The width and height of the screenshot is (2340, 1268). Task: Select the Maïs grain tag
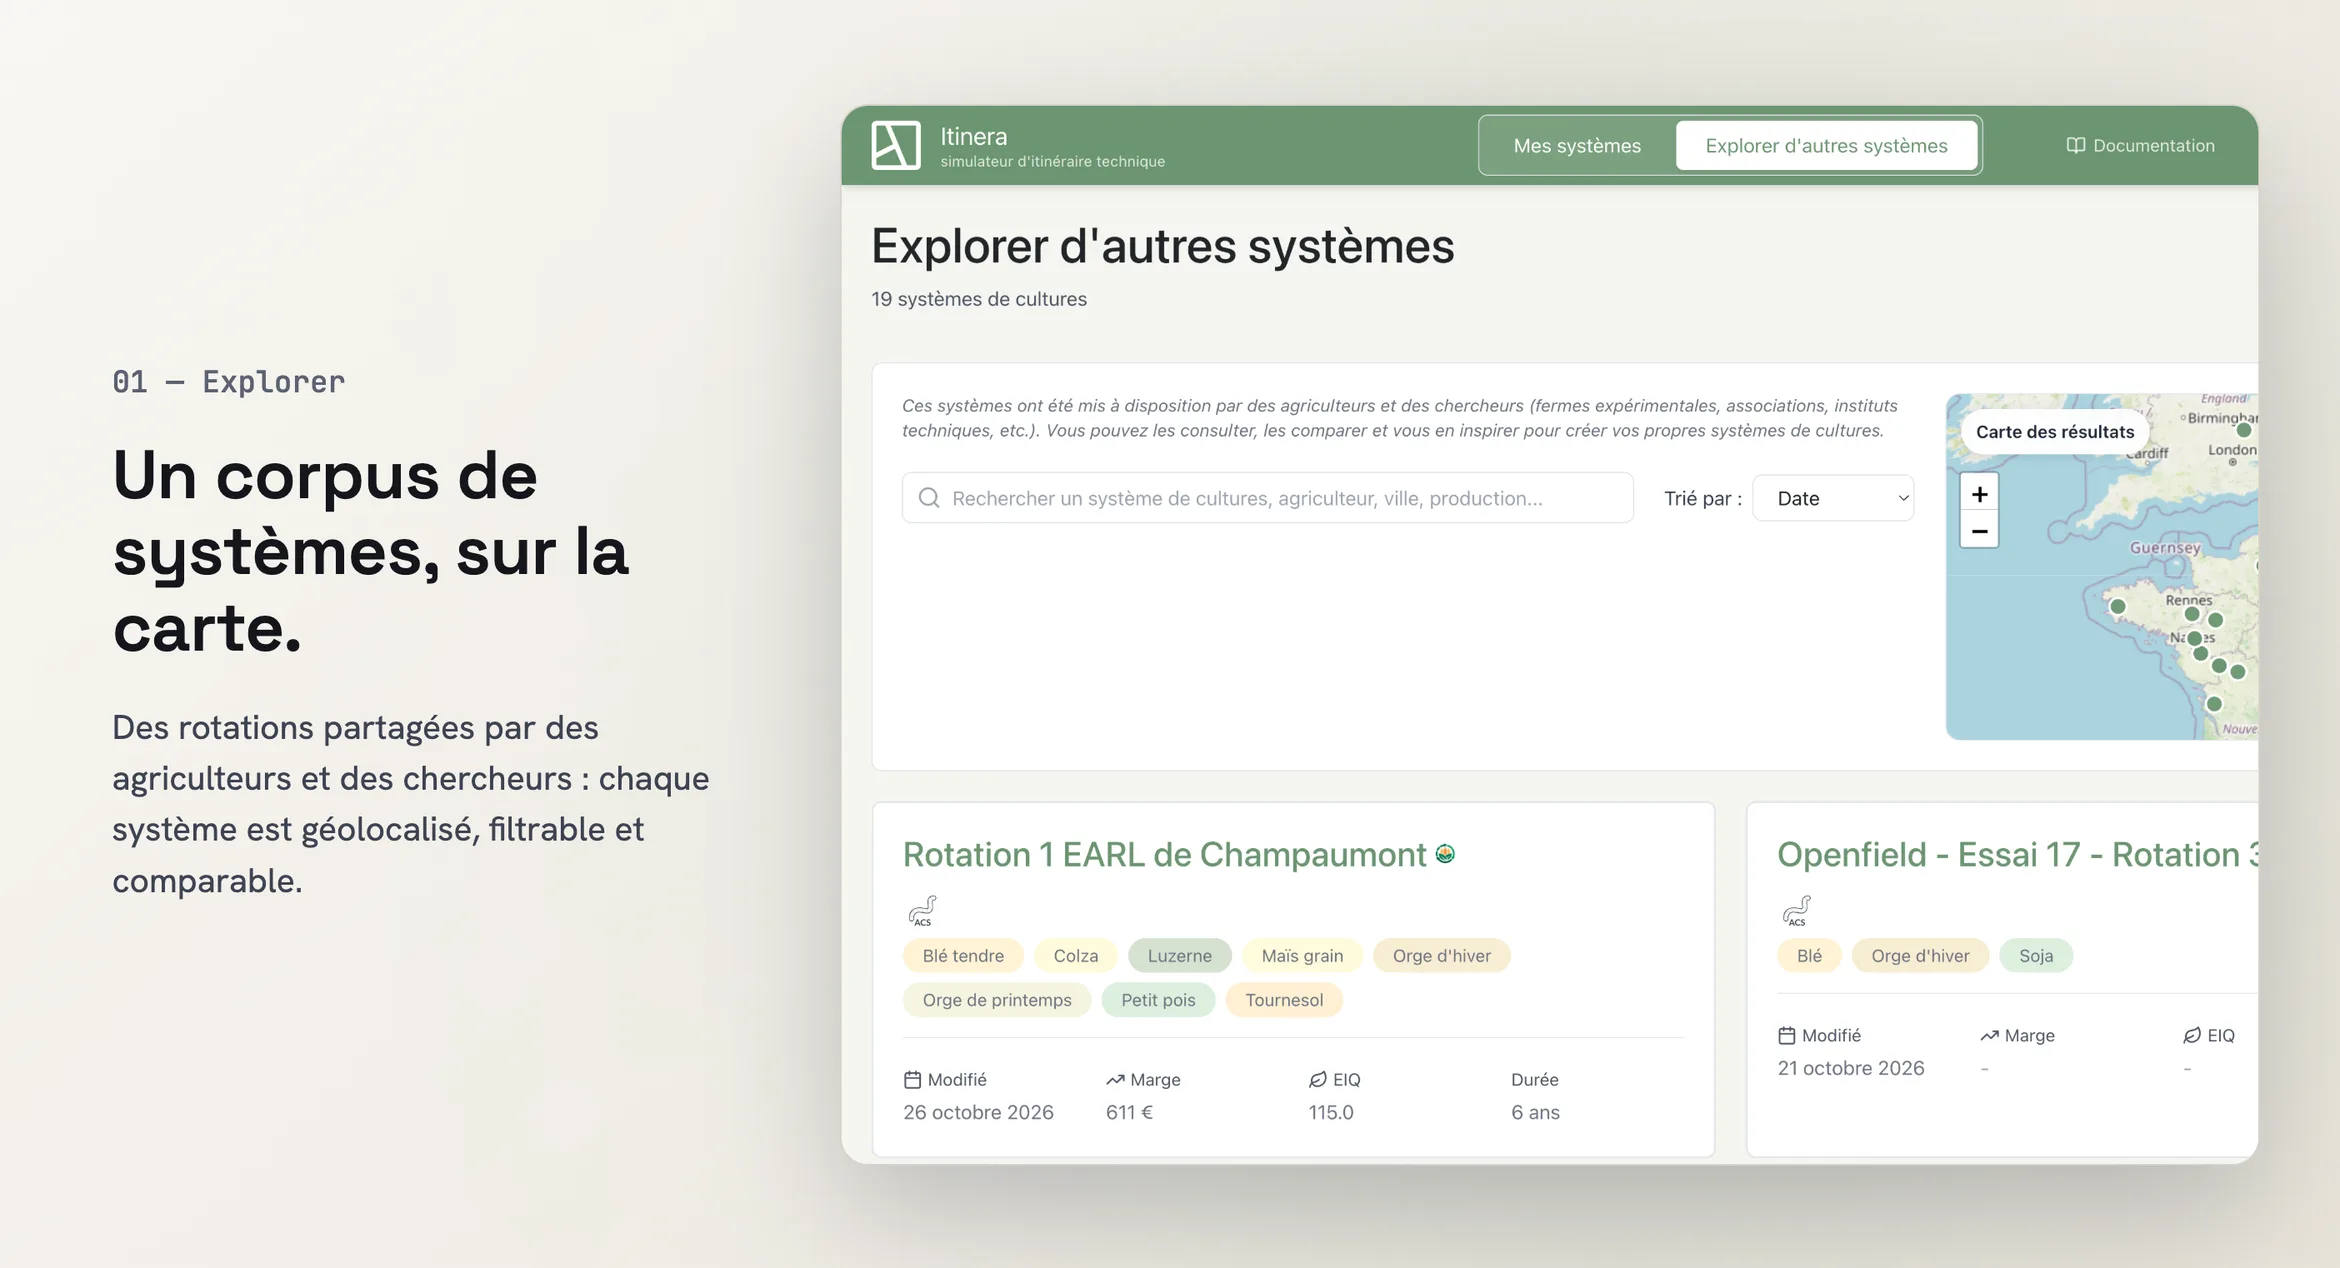(1302, 956)
